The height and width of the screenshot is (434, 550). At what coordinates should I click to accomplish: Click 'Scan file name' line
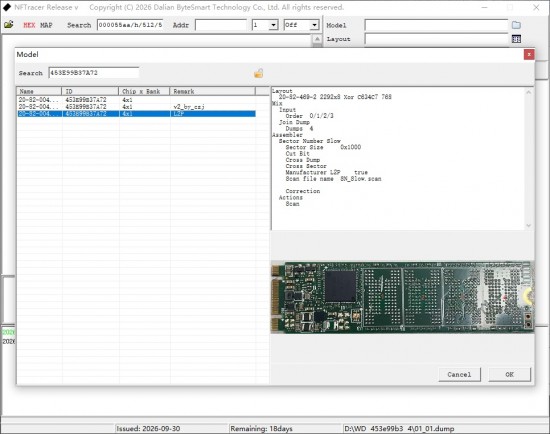(x=333, y=179)
